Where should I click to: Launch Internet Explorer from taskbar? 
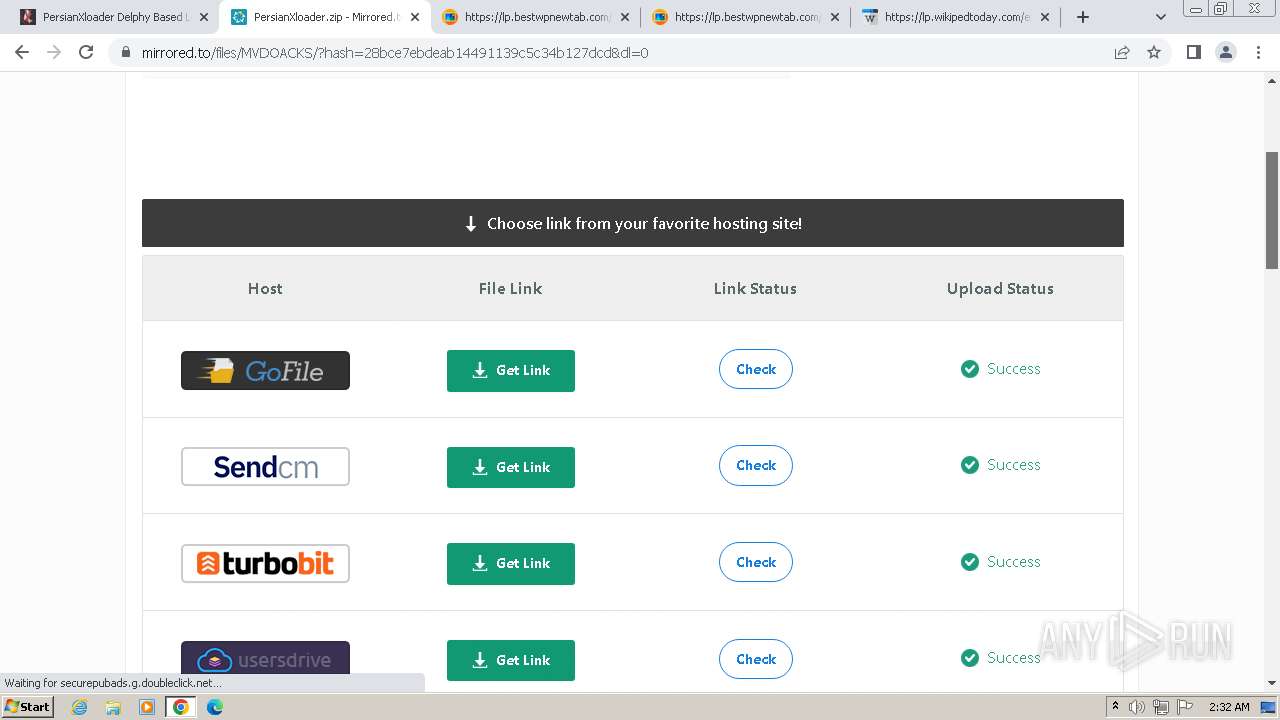pyautogui.click(x=79, y=707)
